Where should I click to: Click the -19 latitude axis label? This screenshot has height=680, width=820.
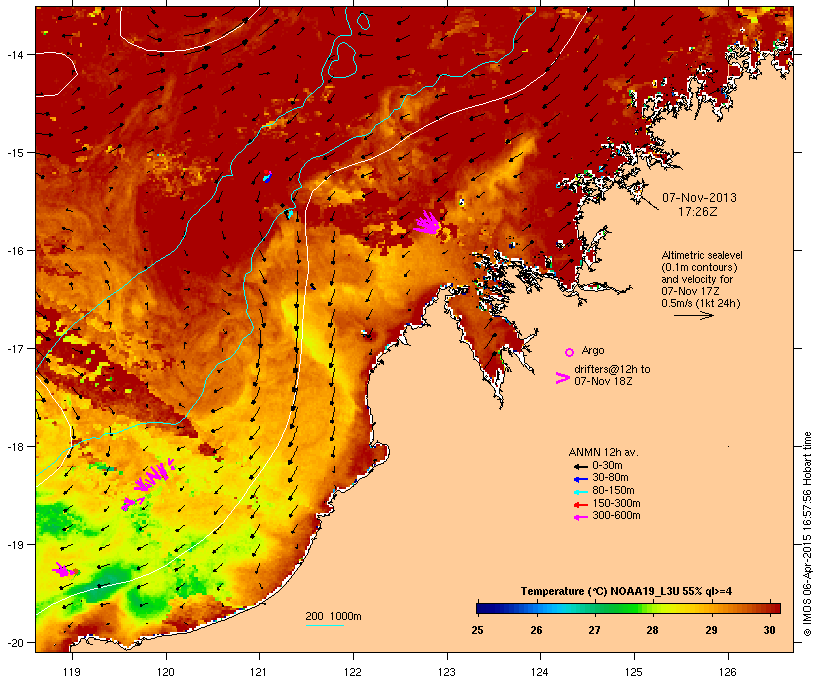[14, 545]
